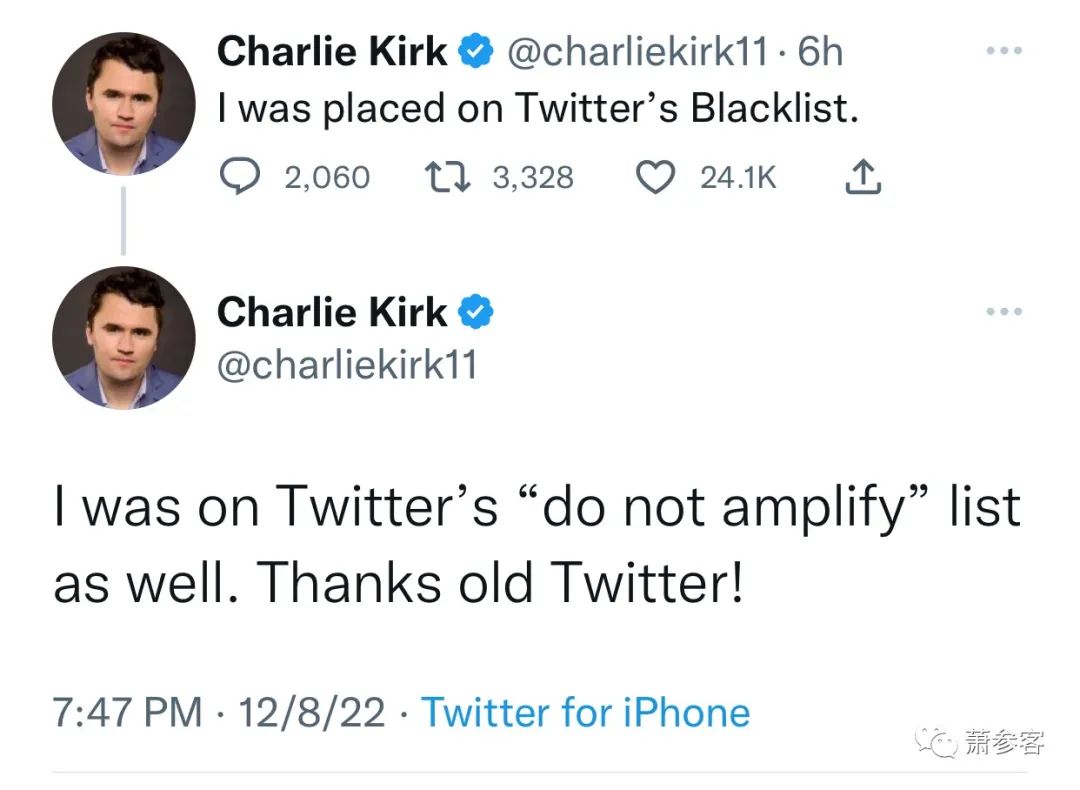This screenshot has height=790, width=1080.
Task: Click the WeChat logo in the watermark
Action: [x=939, y=741]
